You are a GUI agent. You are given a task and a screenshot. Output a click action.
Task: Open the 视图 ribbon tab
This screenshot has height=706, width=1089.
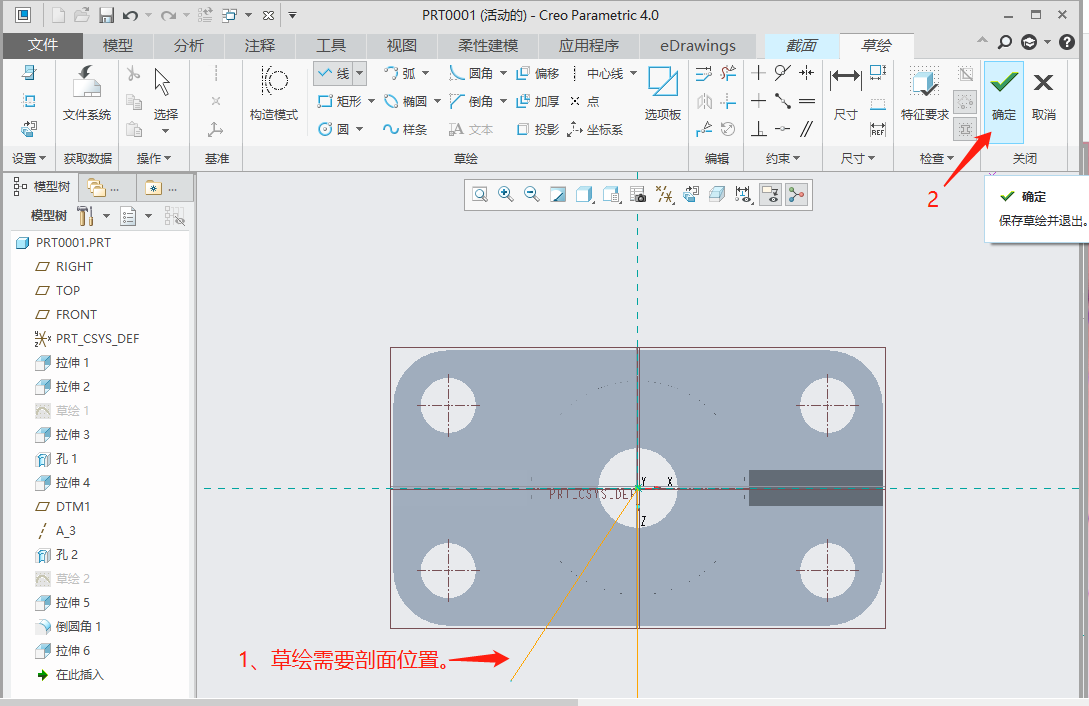click(401, 46)
